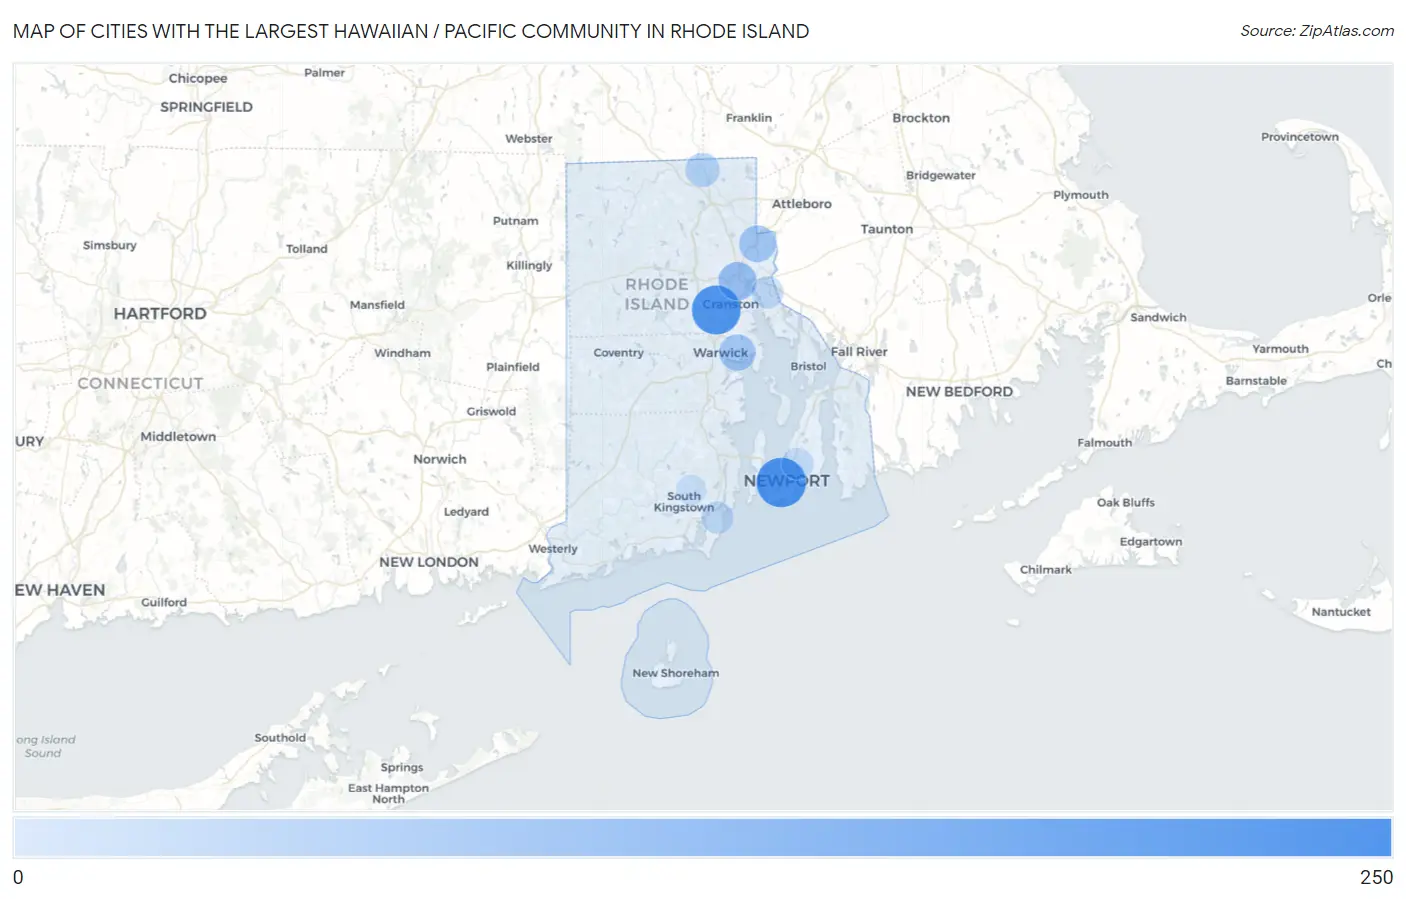Viewport: 1406px width, 899px height.
Task: Click the 'Killingly' town label
Action: (x=529, y=265)
